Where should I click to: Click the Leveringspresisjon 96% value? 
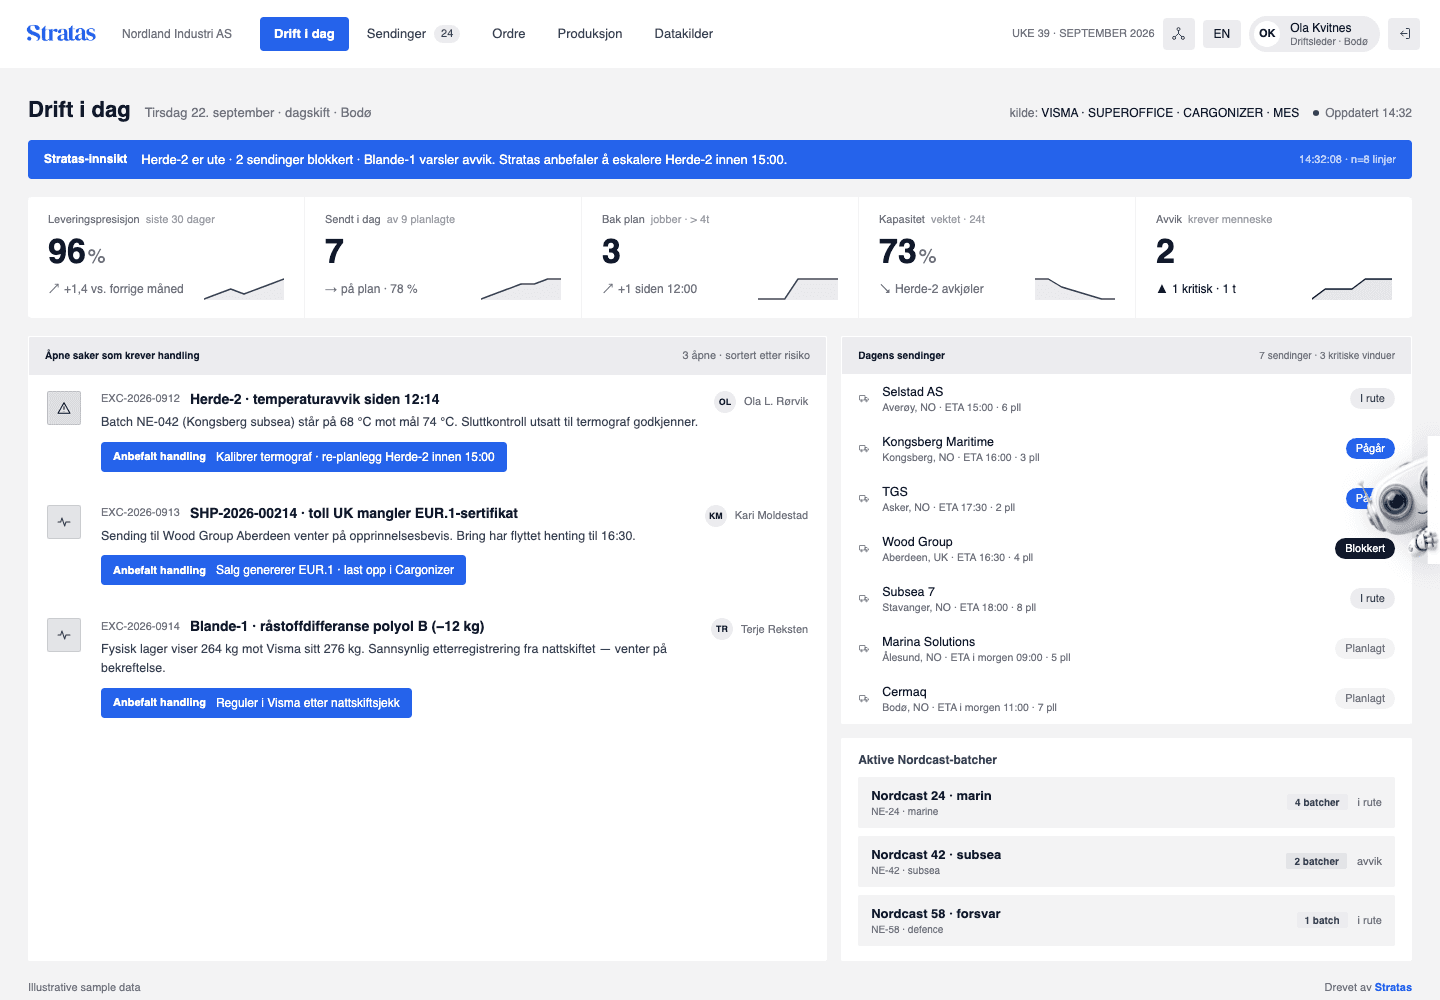76,252
